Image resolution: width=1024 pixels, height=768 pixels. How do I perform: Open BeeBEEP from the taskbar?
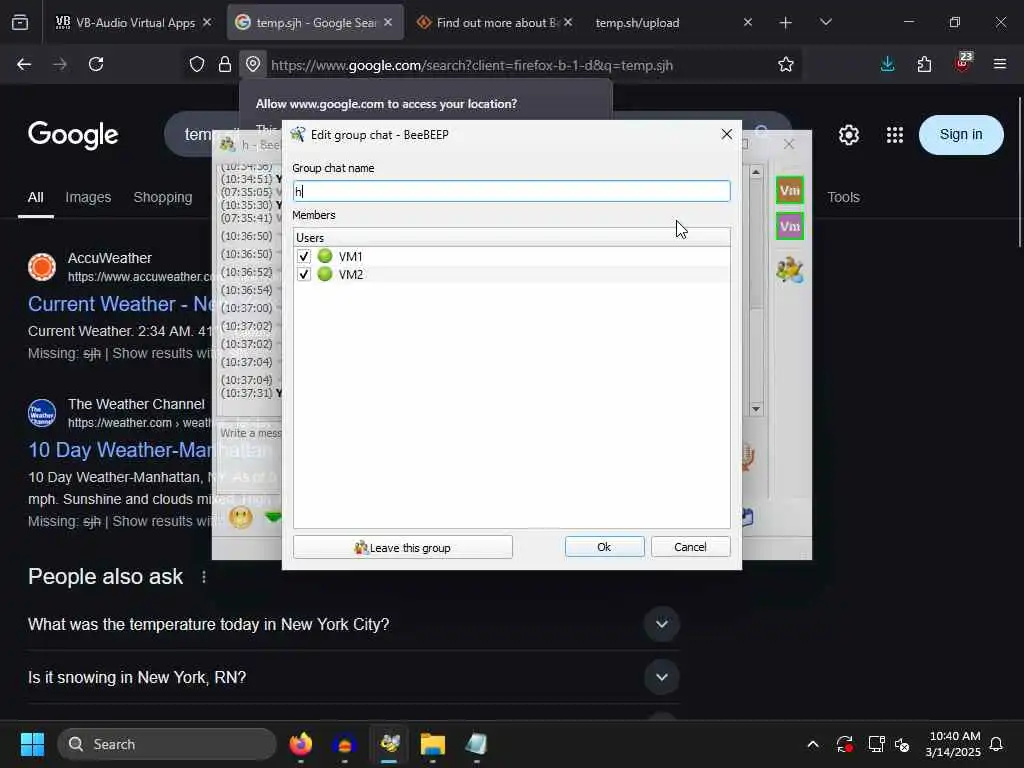click(x=389, y=744)
